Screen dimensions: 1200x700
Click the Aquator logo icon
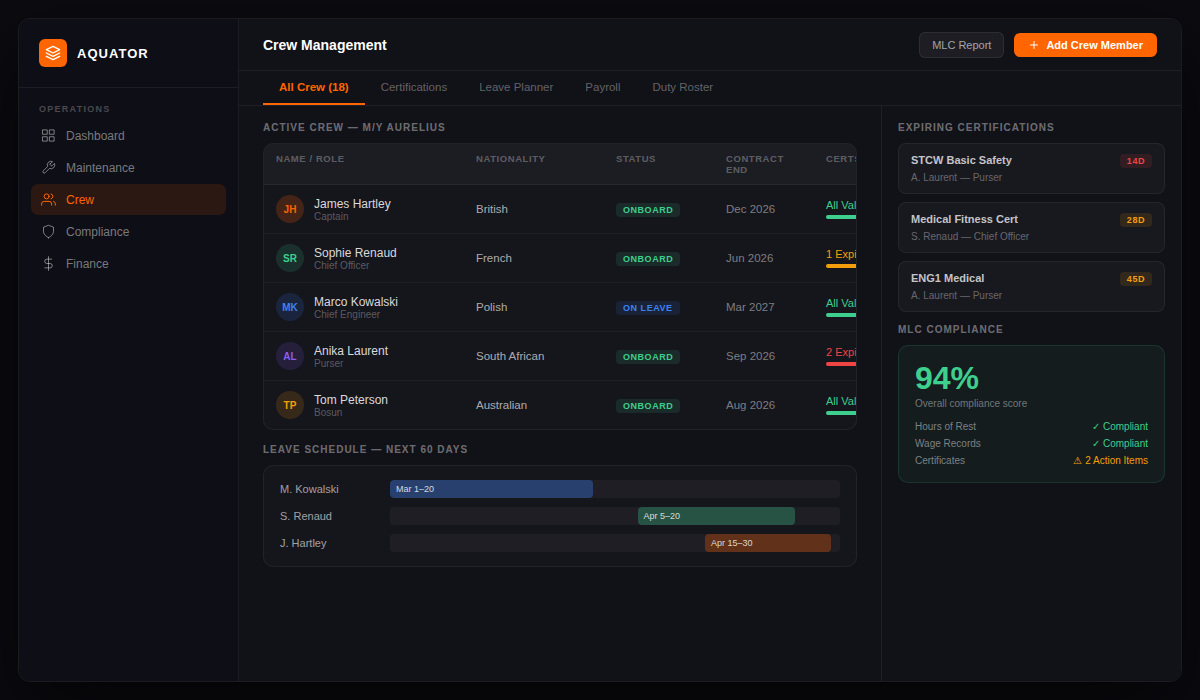click(x=53, y=53)
